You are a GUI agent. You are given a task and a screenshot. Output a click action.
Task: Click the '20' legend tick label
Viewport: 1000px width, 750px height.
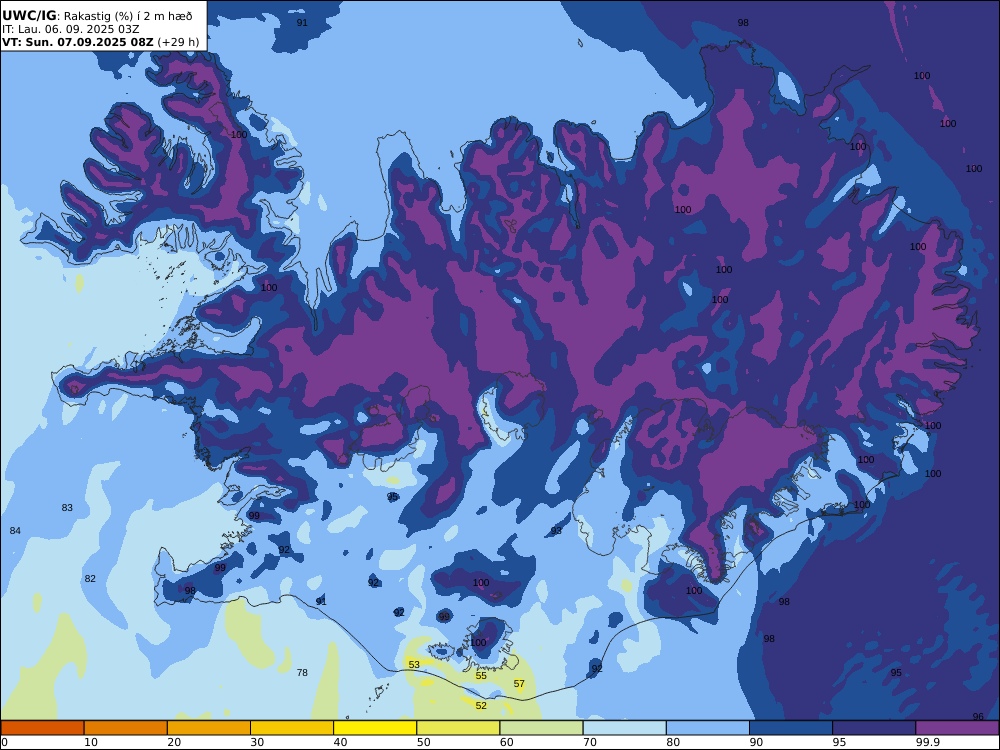(x=174, y=742)
